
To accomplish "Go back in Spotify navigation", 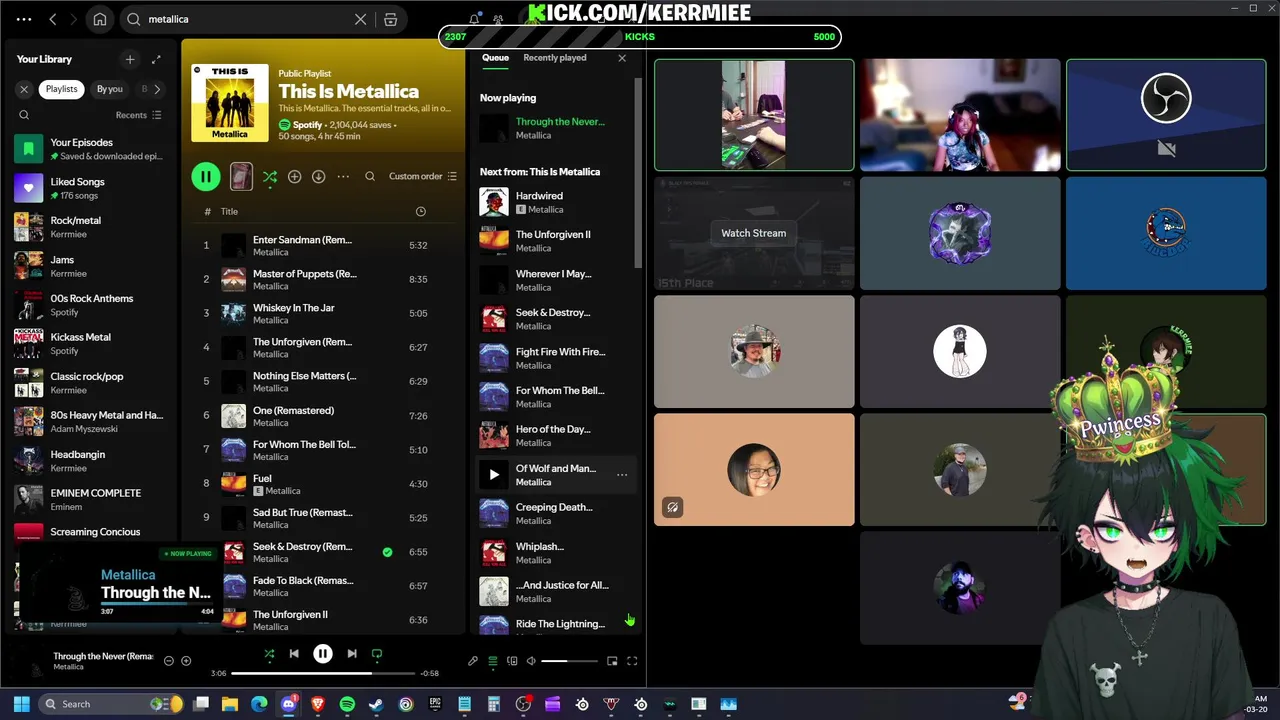I will (x=53, y=19).
